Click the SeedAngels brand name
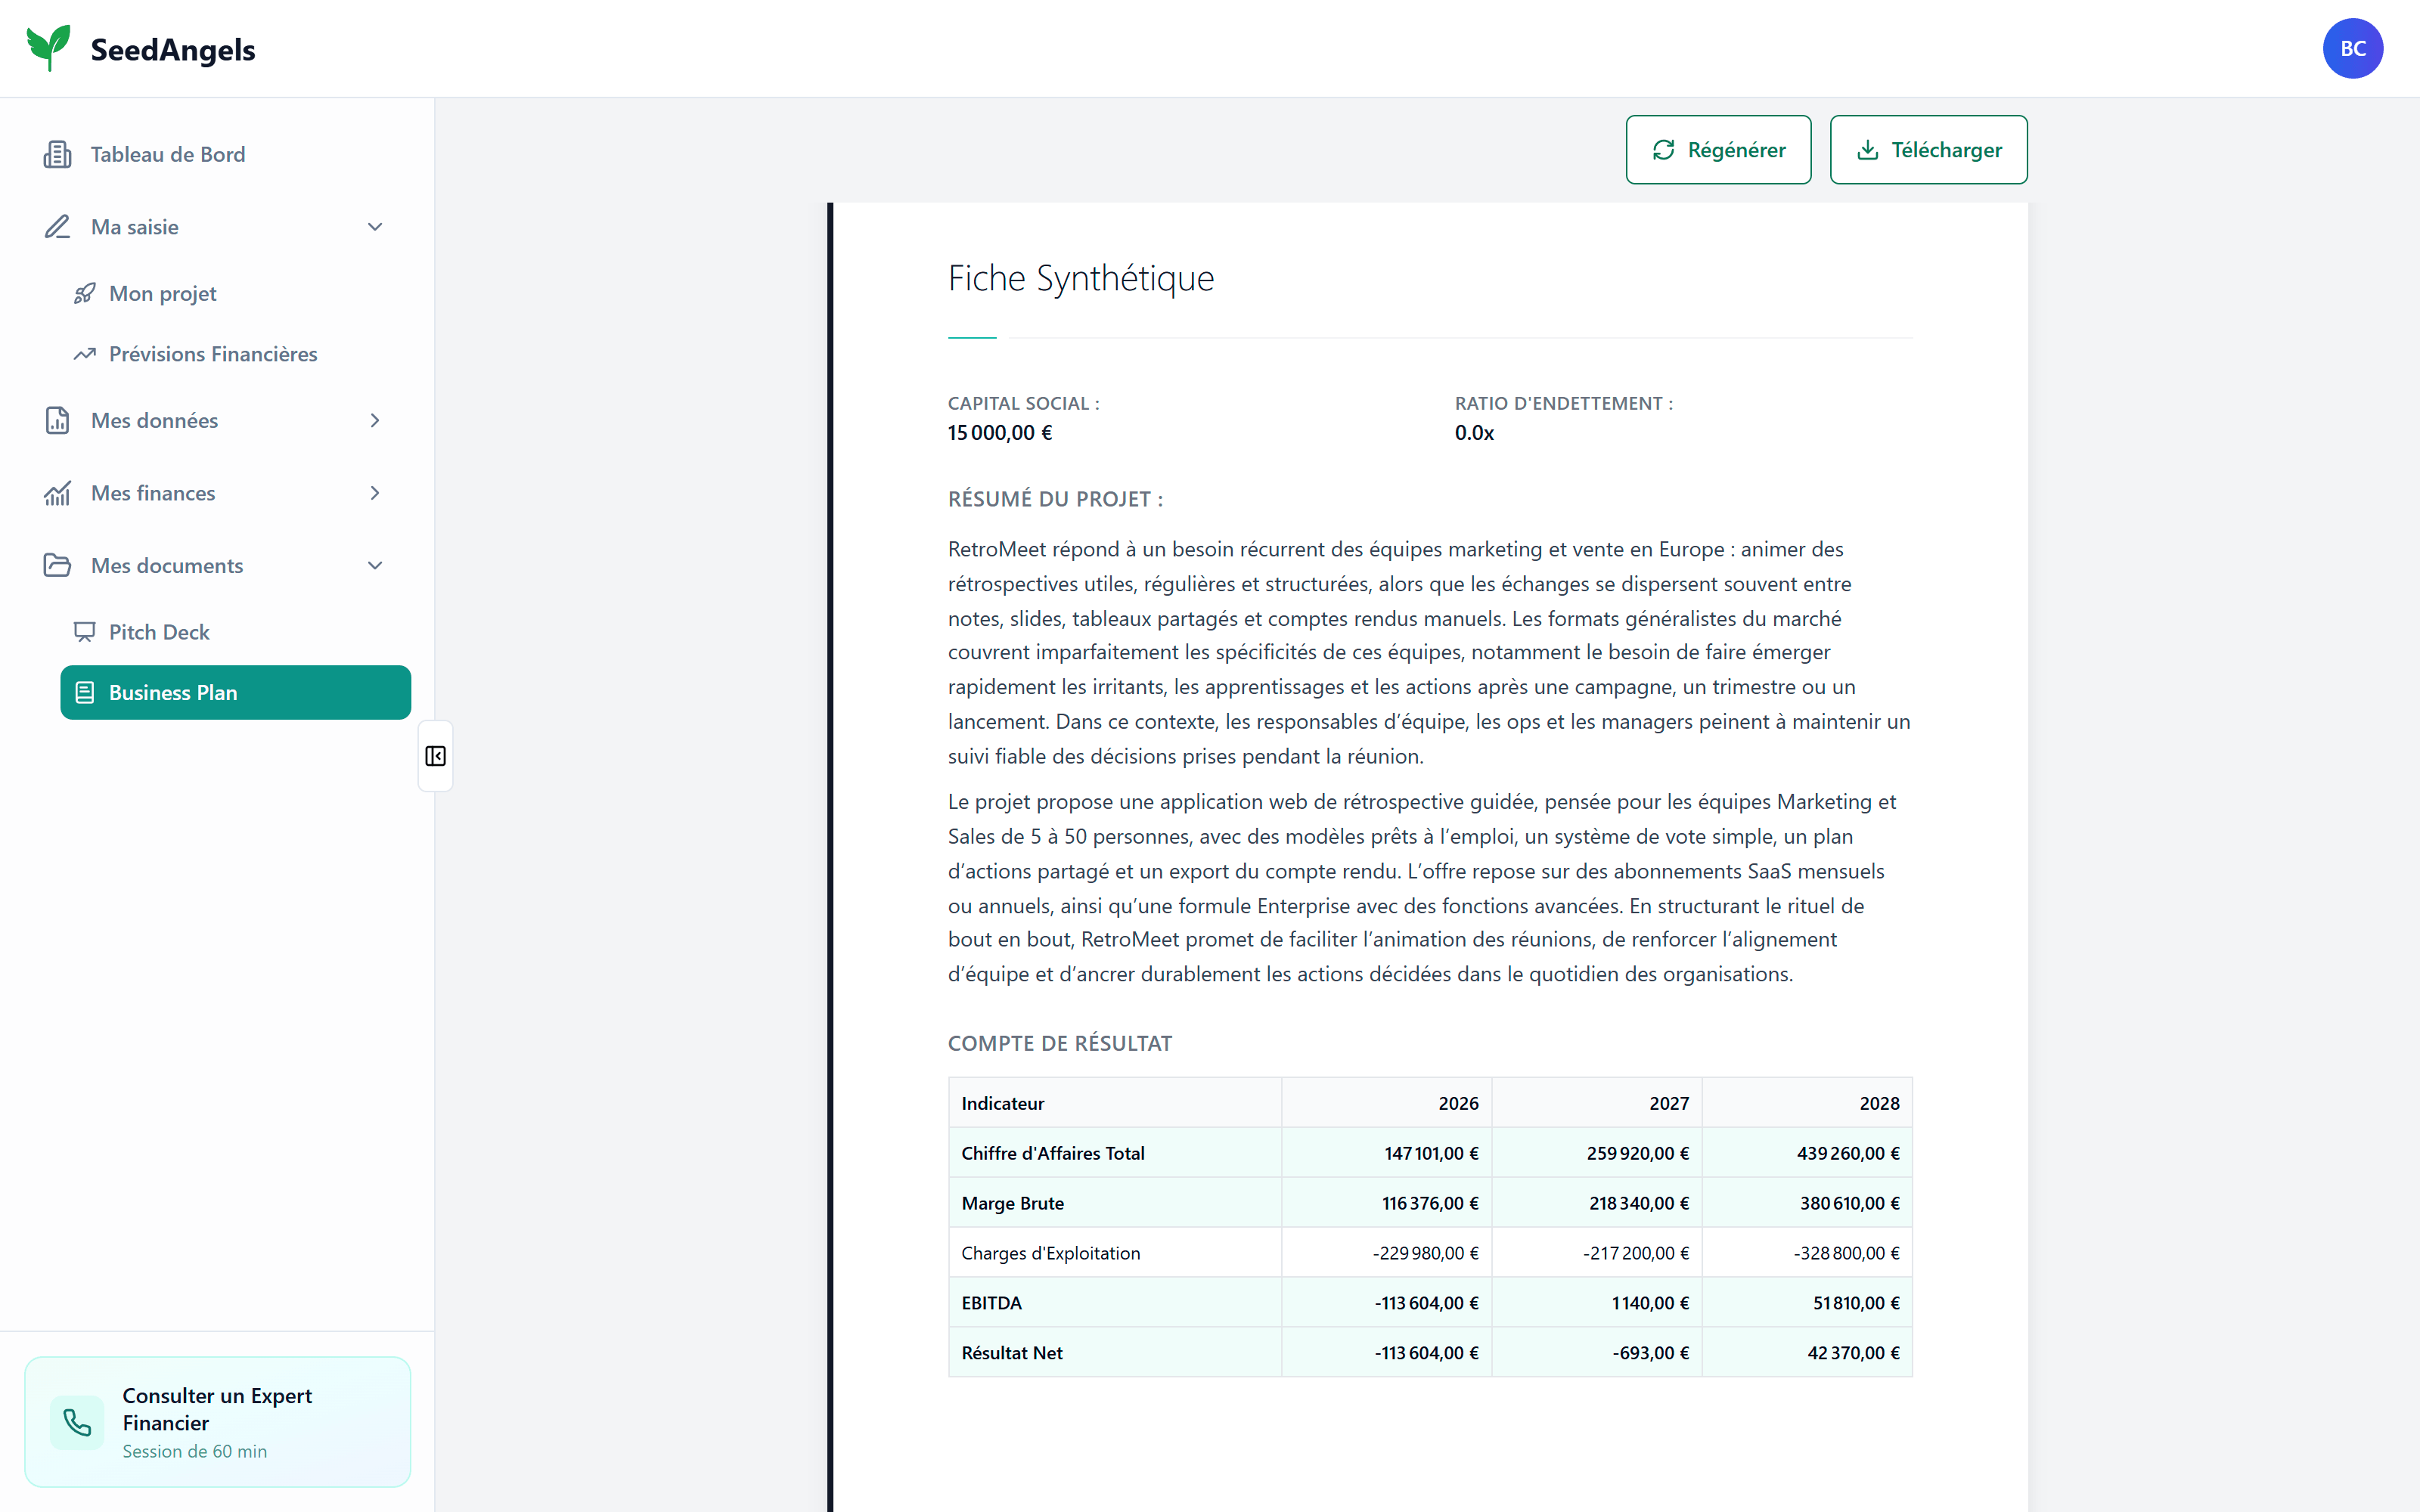This screenshot has width=2420, height=1512. pyautogui.click(x=173, y=49)
